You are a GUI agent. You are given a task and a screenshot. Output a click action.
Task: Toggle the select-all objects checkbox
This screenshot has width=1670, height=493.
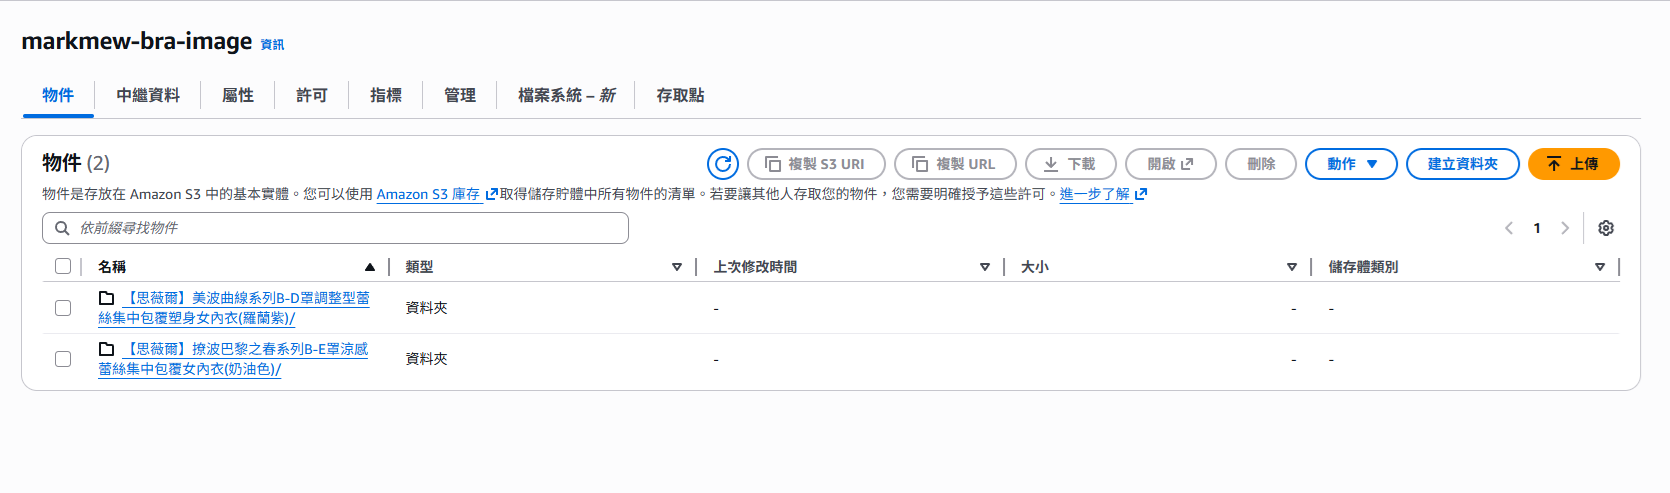[63, 266]
